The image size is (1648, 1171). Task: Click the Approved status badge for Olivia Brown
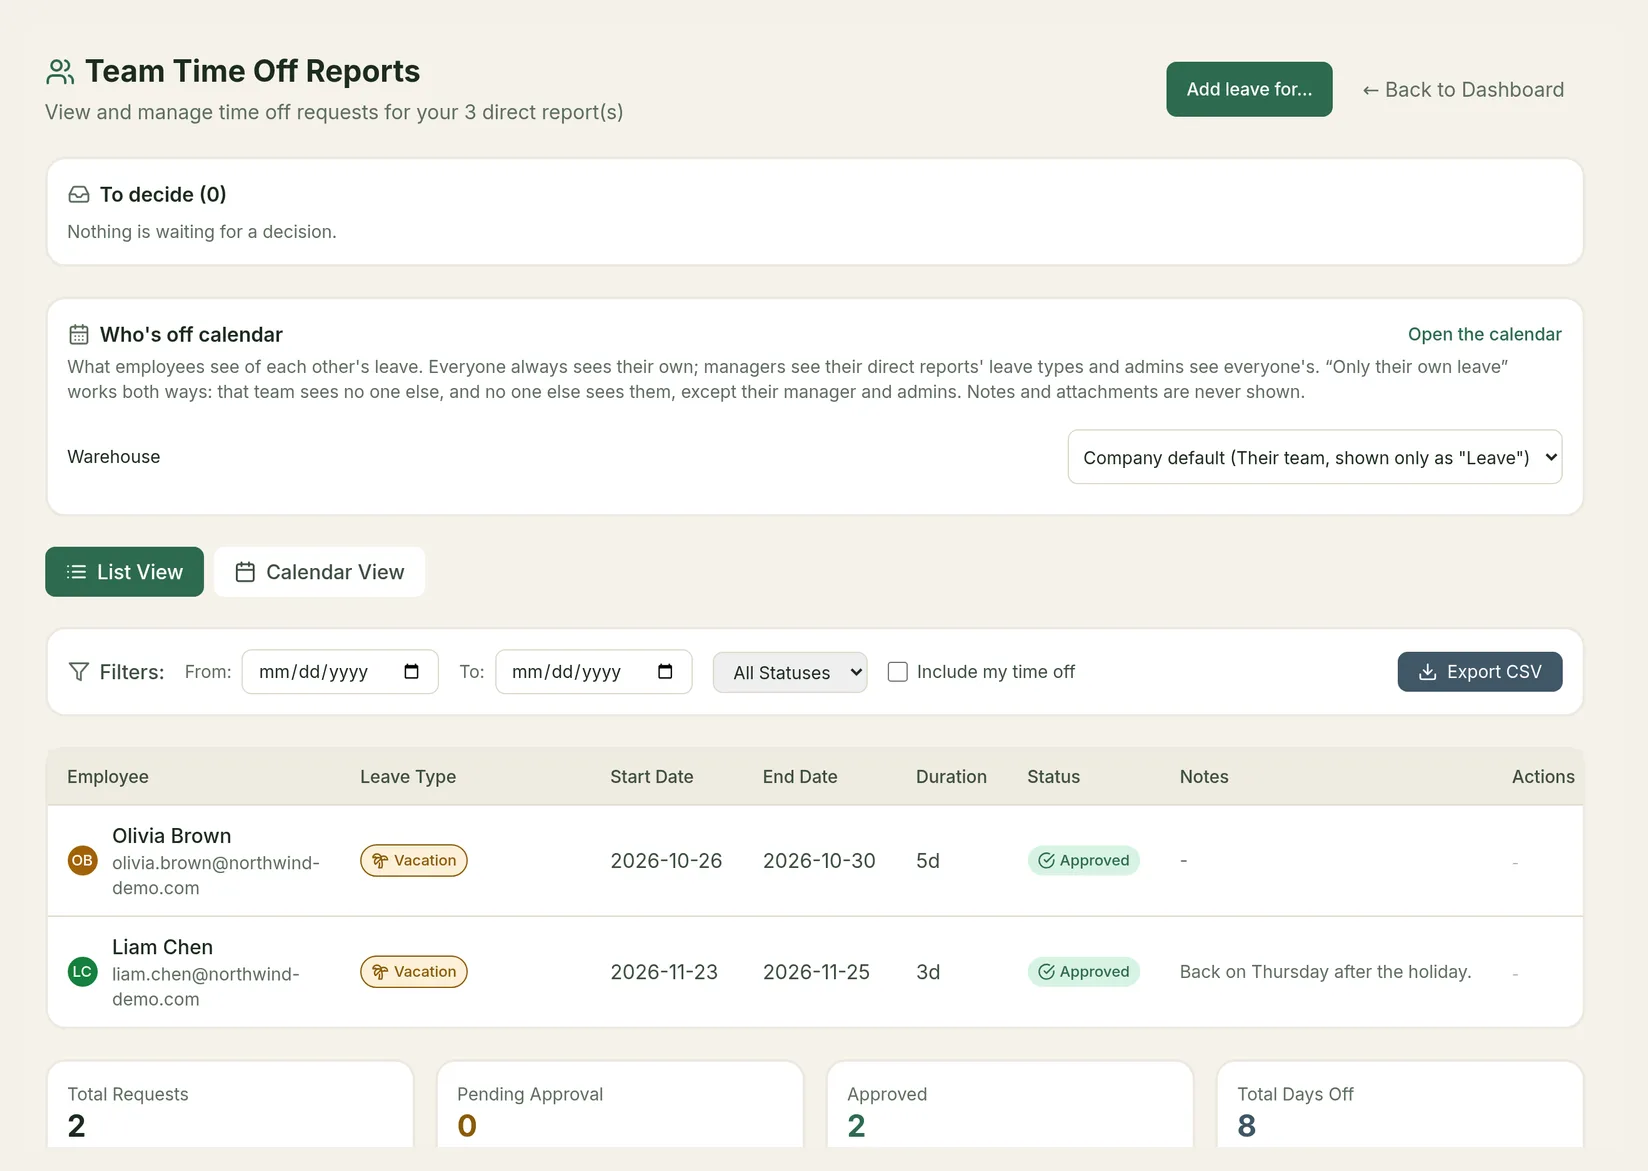(1084, 860)
